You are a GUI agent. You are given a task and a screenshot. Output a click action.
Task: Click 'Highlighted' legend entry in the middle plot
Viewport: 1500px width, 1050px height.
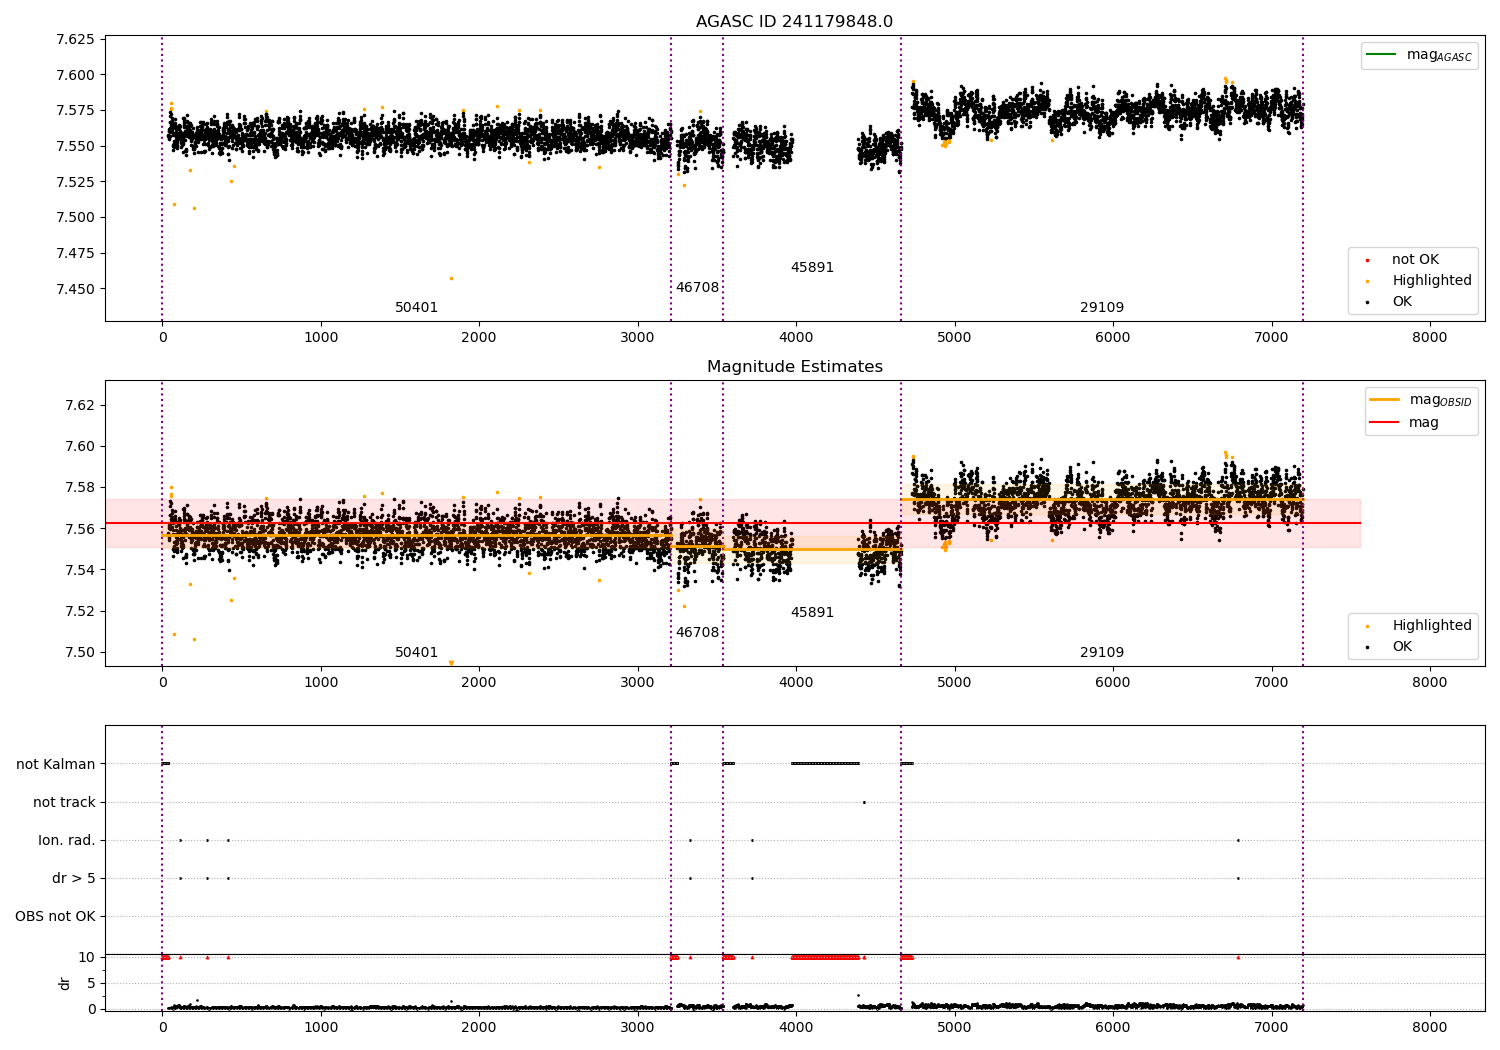pyautogui.click(x=1419, y=626)
